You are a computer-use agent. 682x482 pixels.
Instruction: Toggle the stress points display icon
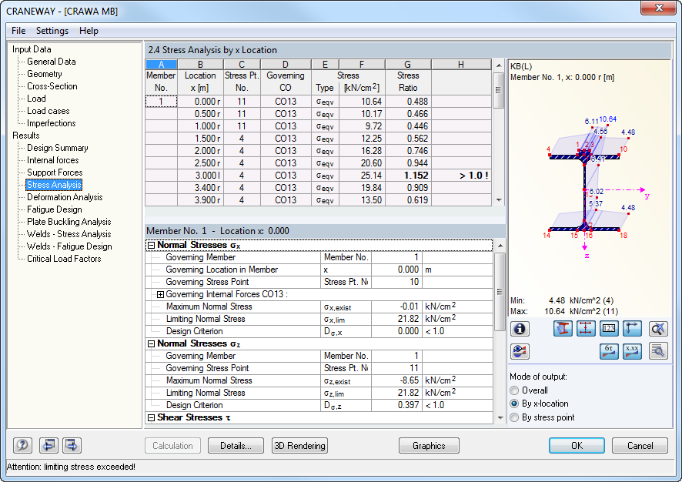click(587, 328)
